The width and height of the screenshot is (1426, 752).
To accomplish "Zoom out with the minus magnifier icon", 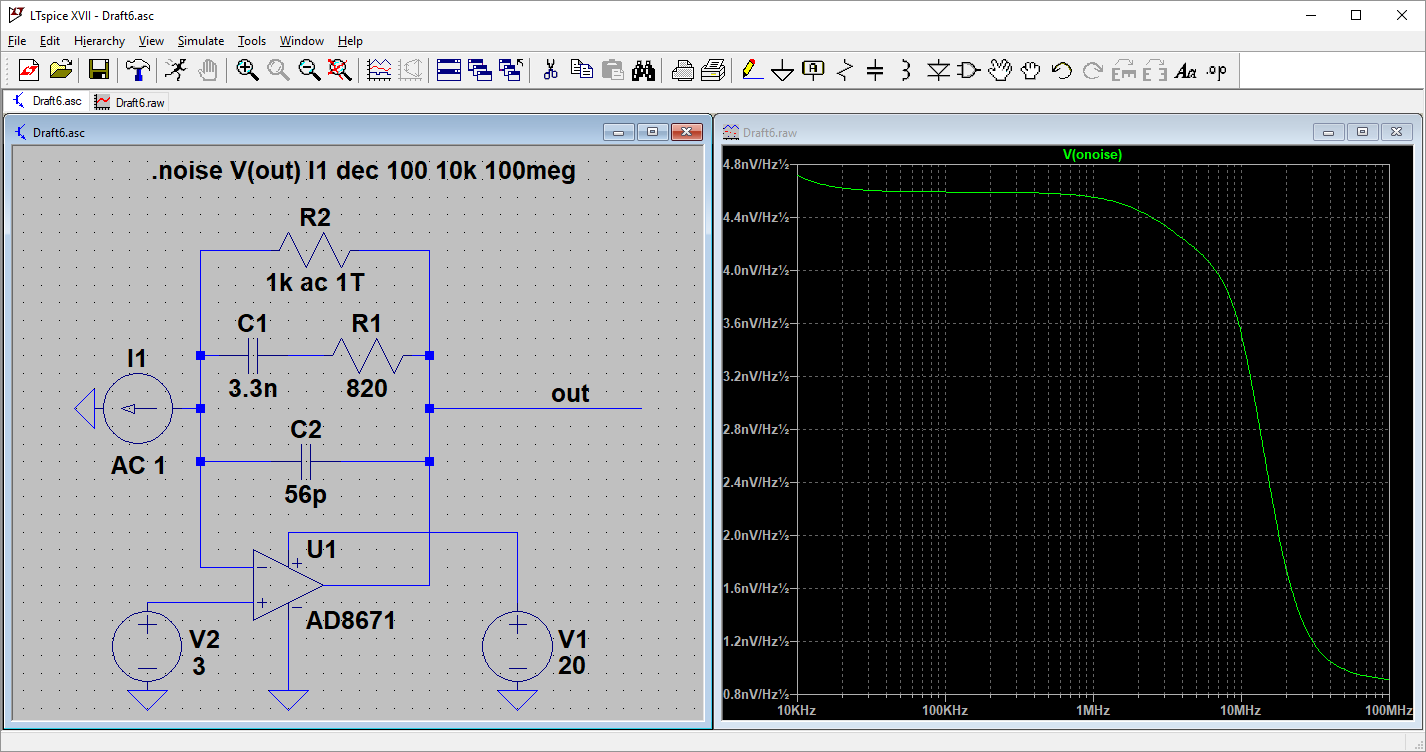I will (x=309, y=70).
